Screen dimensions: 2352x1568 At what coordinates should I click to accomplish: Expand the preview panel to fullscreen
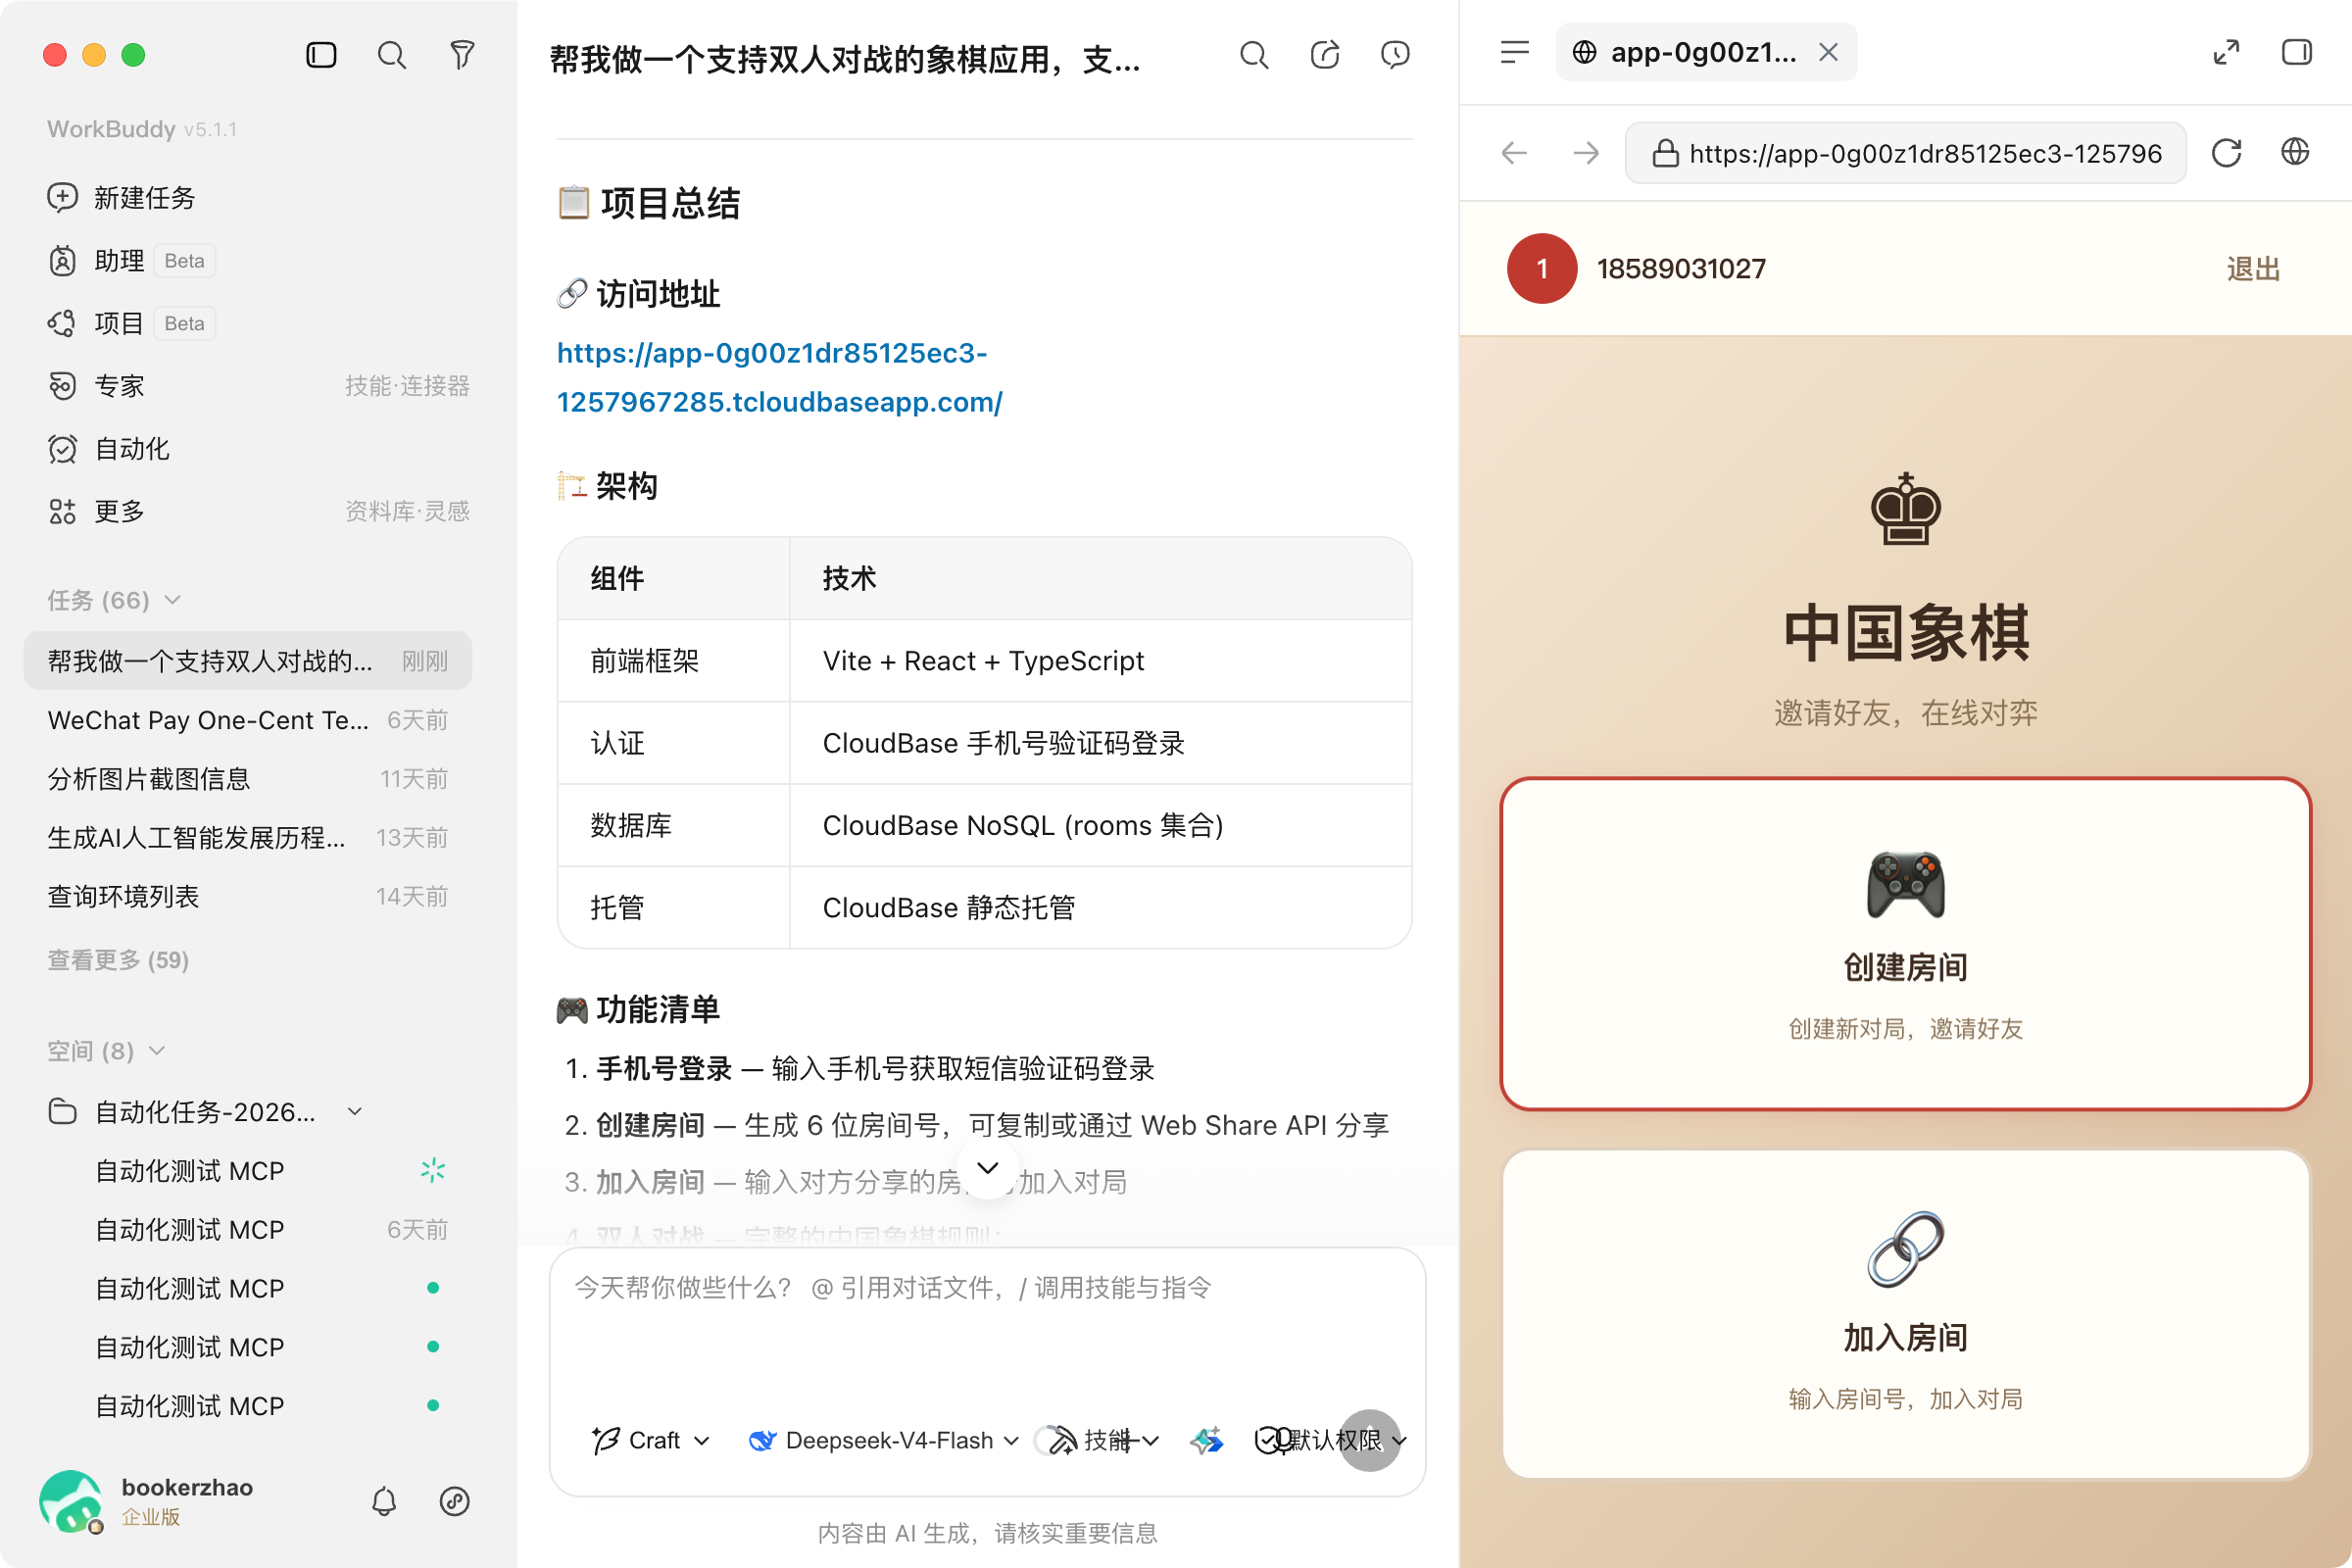pyautogui.click(x=2226, y=52)
